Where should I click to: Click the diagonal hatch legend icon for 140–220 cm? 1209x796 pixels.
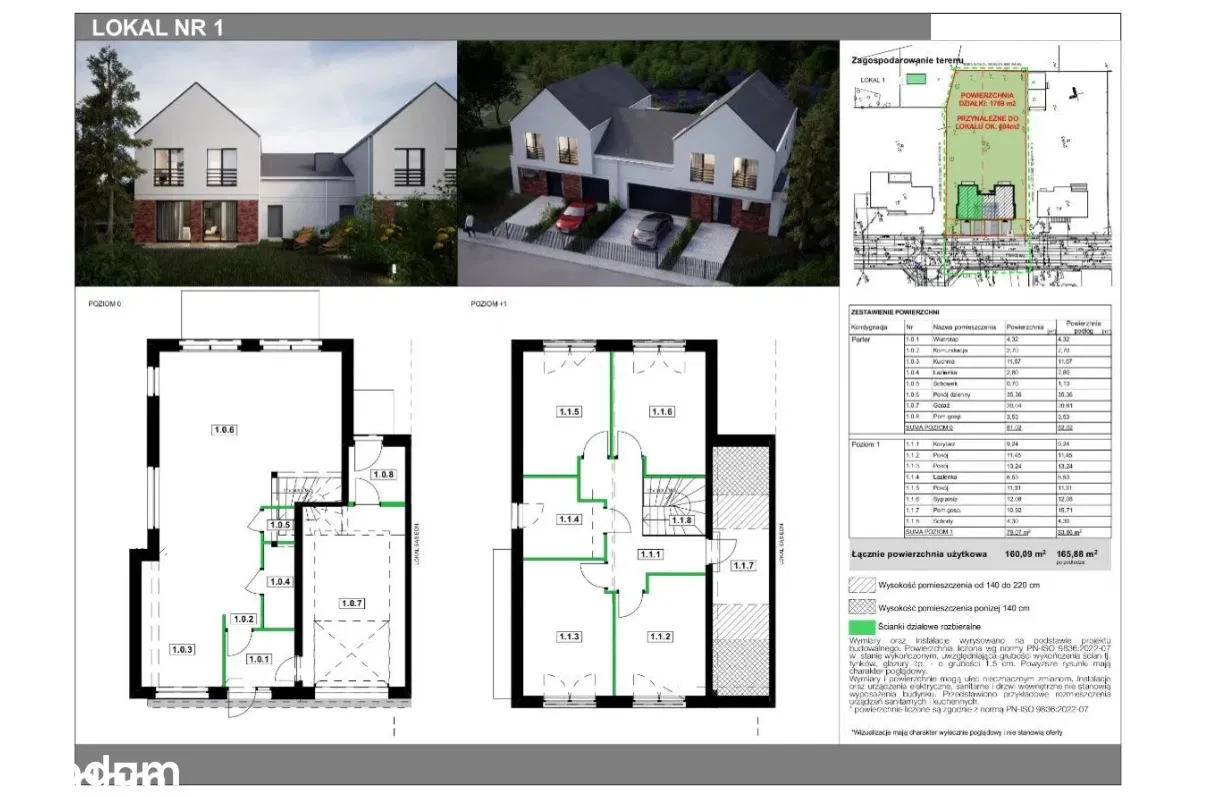pos(861,587)
